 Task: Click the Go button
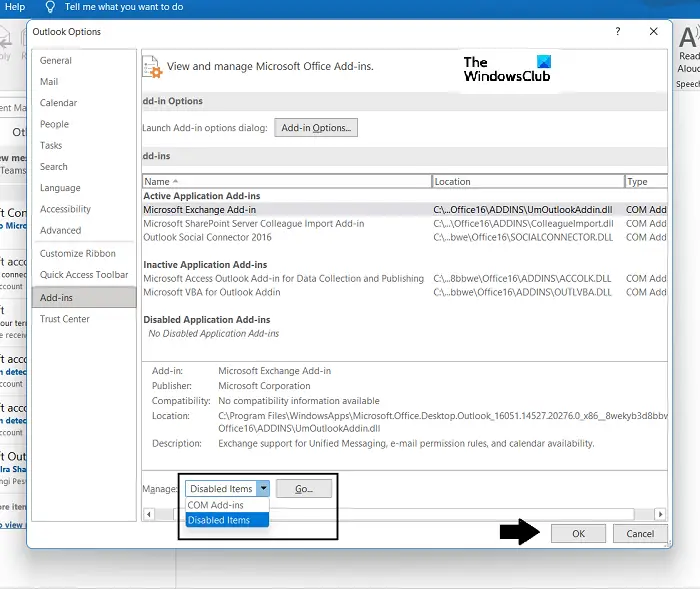(x=304, y=489)
